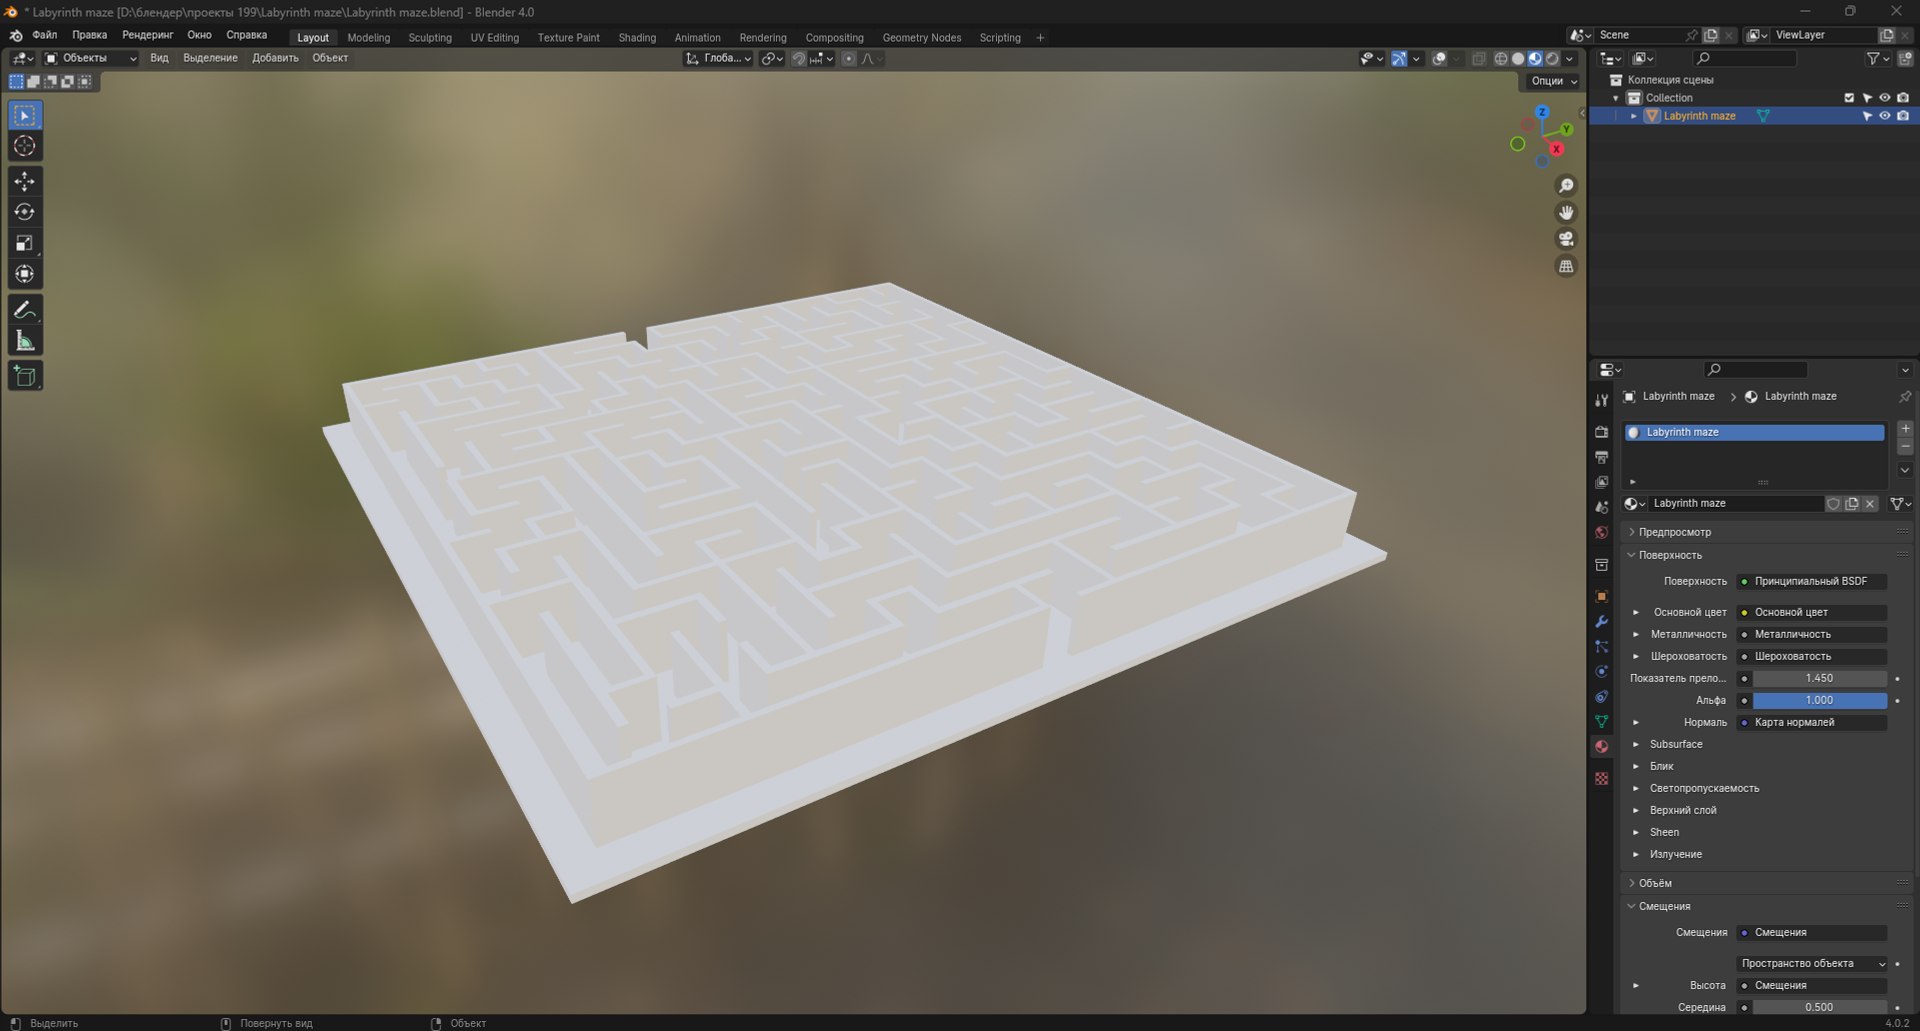Open the Texture checker properties tab
The width and height of the screenshot is (1920, 1031).
[1602, 778]
